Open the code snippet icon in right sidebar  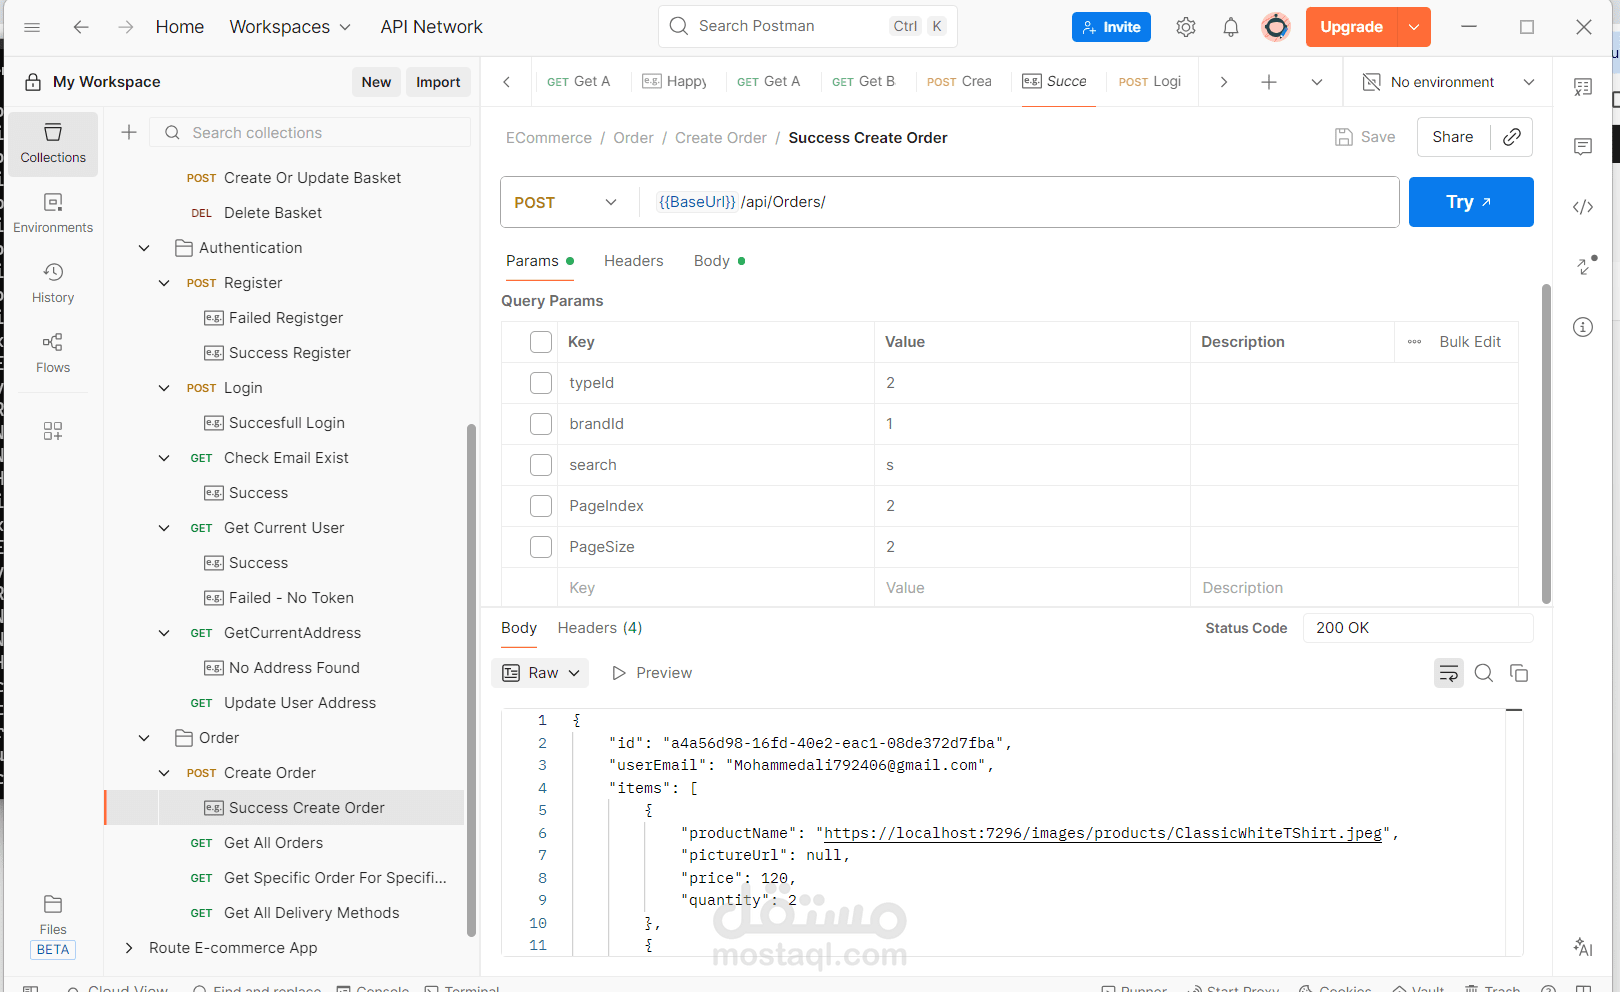[1583, 207]
